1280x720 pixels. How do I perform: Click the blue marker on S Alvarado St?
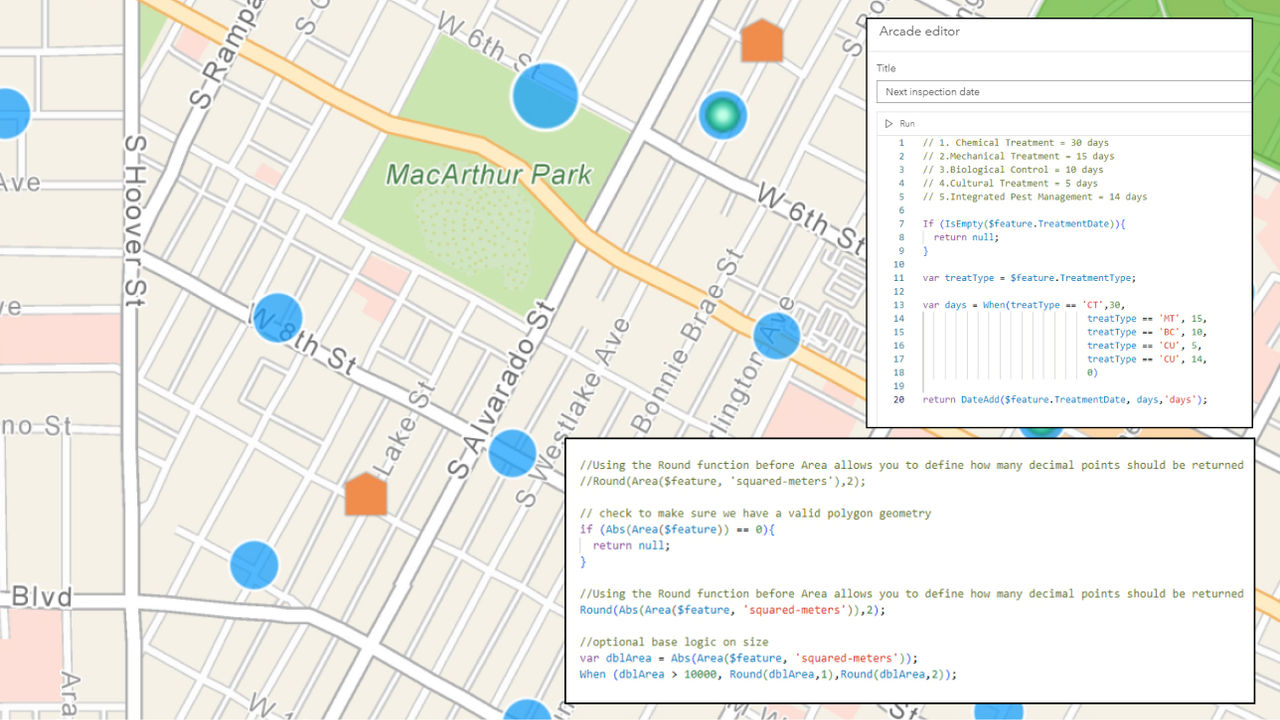(x=511, y=451)
